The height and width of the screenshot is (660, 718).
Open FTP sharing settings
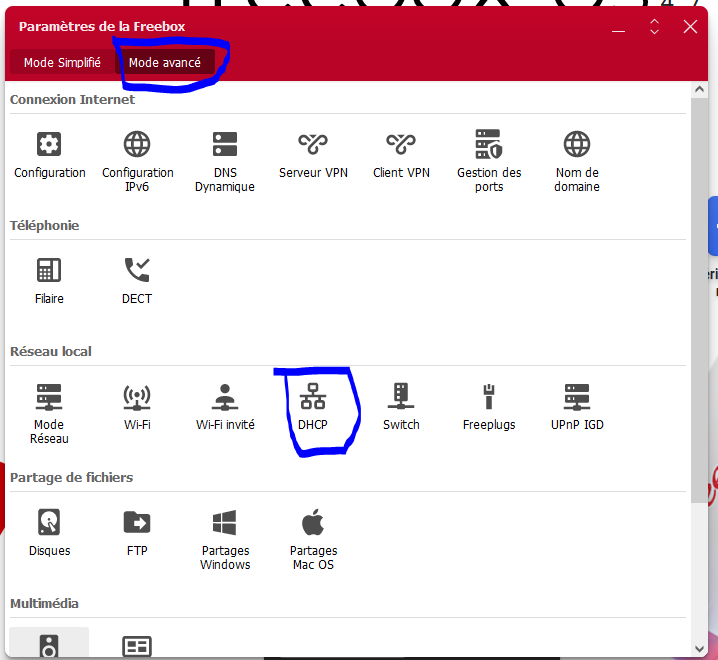tap(137, 532)
